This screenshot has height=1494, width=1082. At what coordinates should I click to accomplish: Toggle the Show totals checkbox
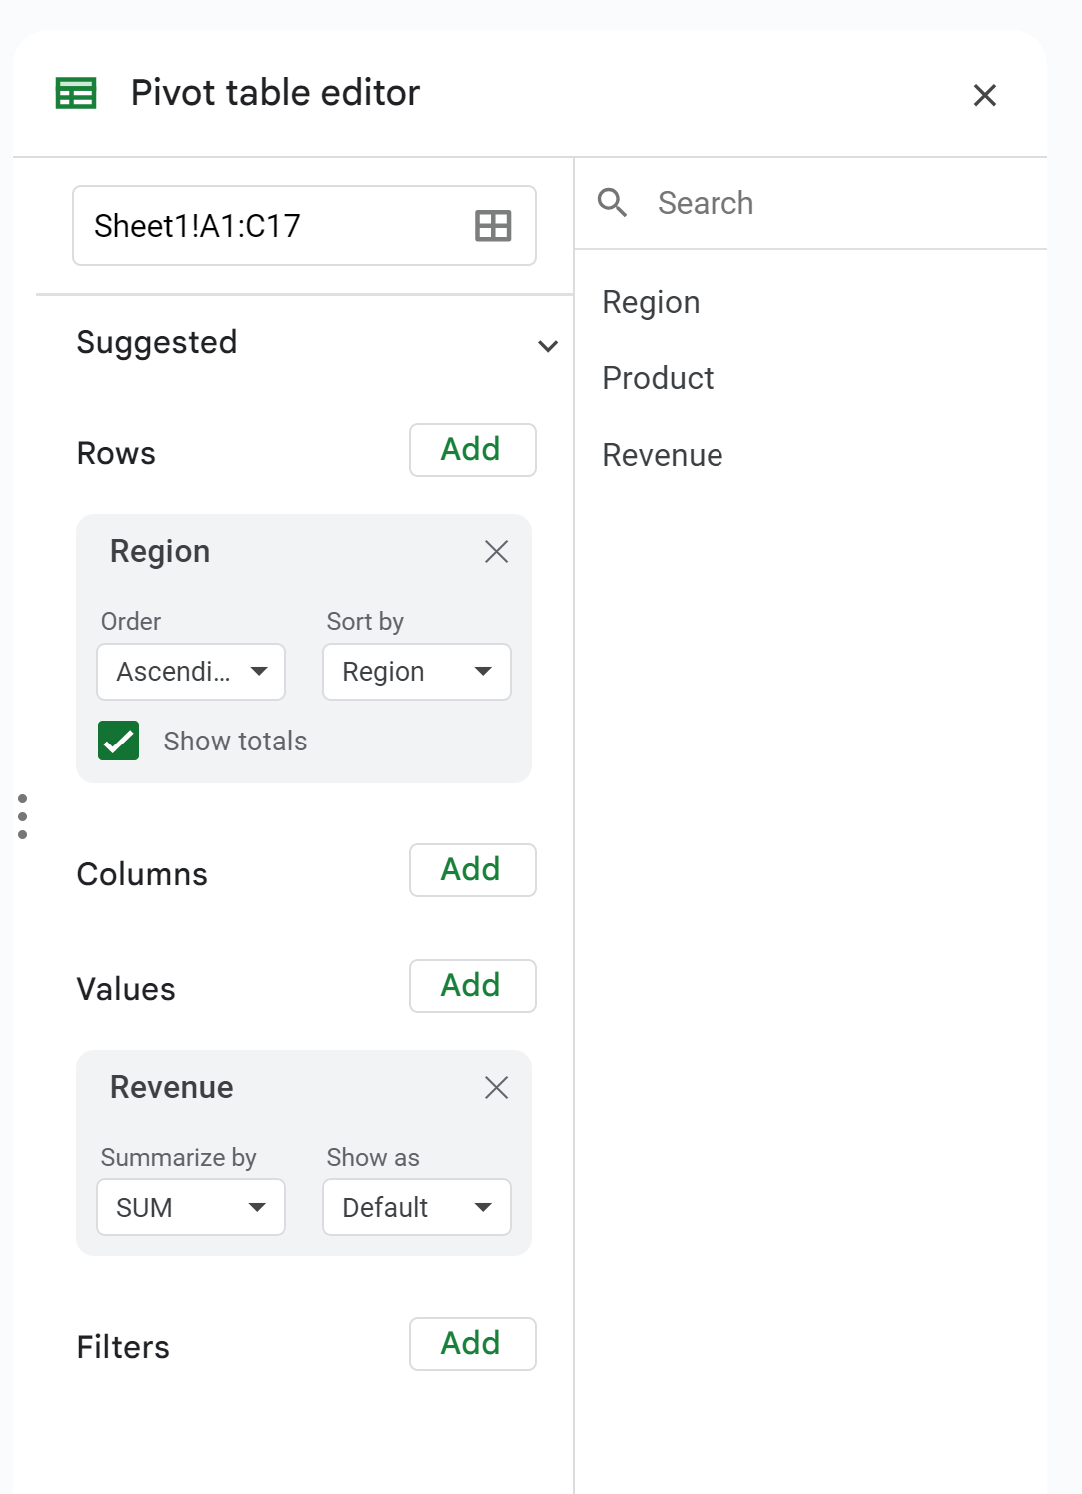tap(118, 741)
